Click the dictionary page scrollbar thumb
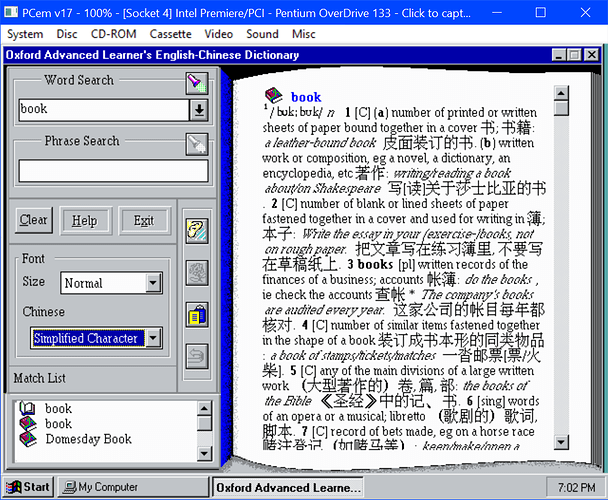This screenshot has height=500, width=608. (561, 108)
